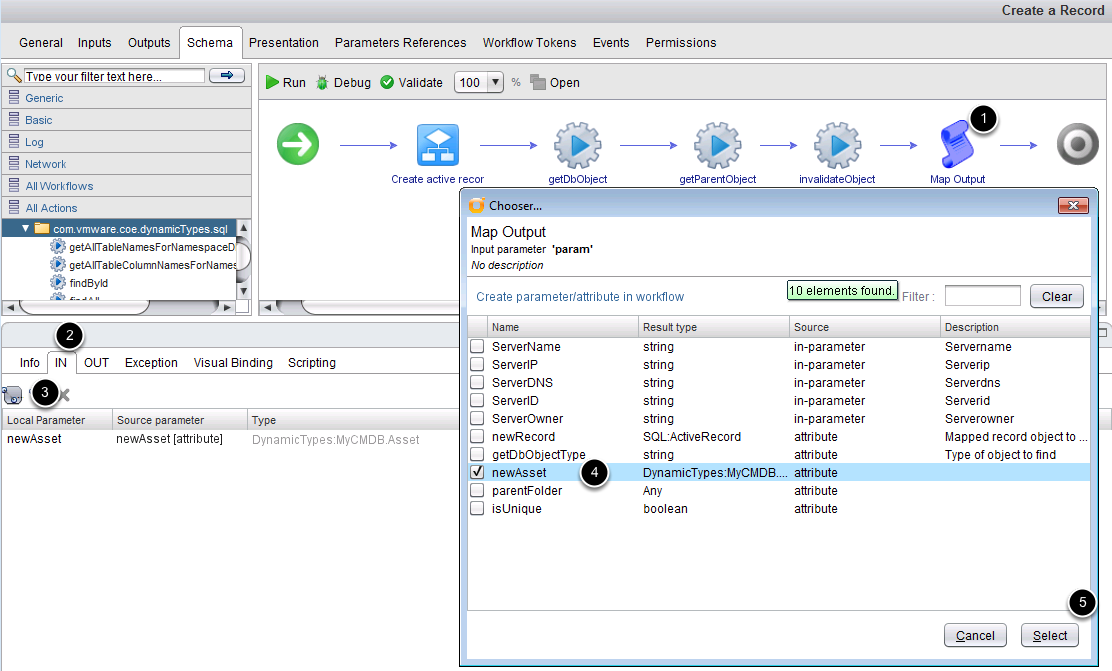The height and width of the screenshot is (671, 1112).
Task: Click the Validate checkmark icon
Action: [387, 82]
